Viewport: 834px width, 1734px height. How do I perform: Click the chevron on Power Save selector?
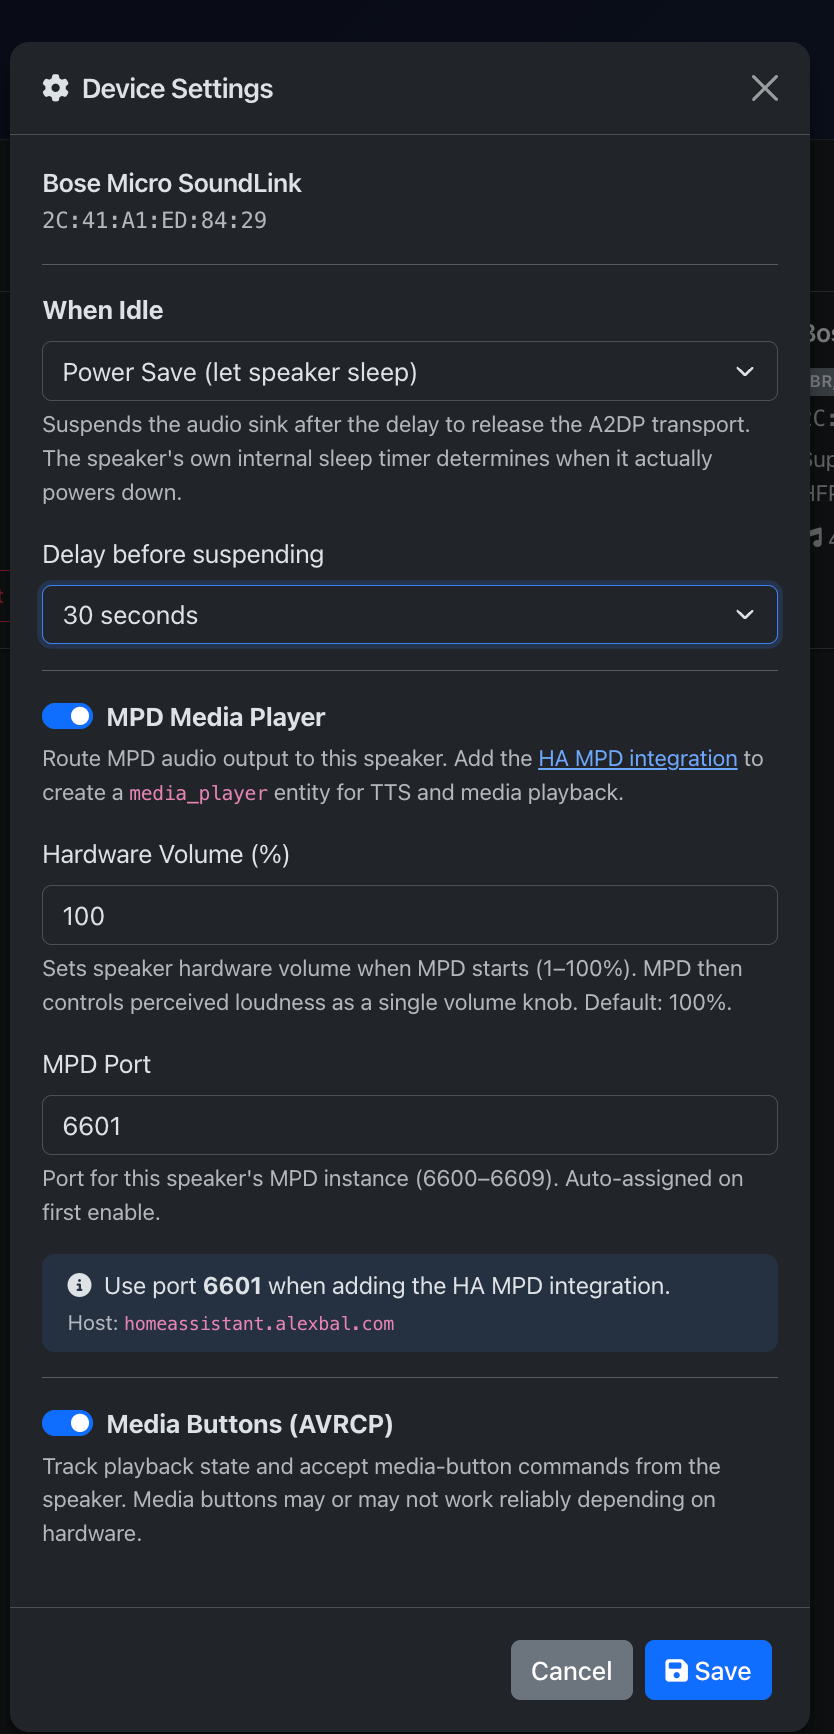(x=745, y=372)
